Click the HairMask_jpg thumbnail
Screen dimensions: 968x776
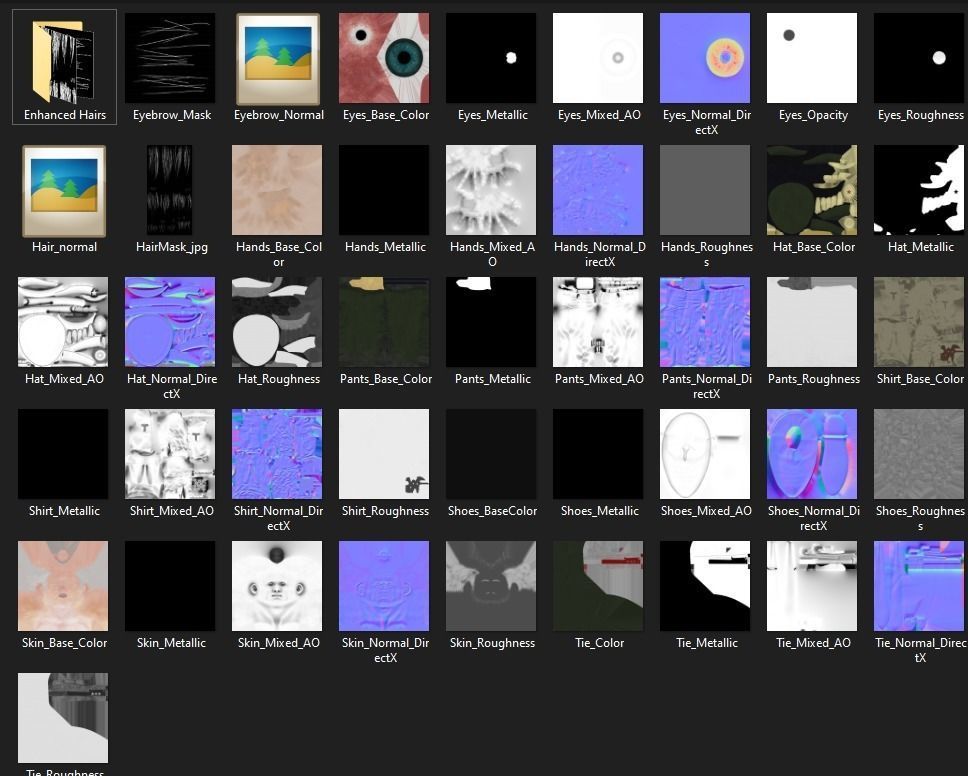point(170,190)
